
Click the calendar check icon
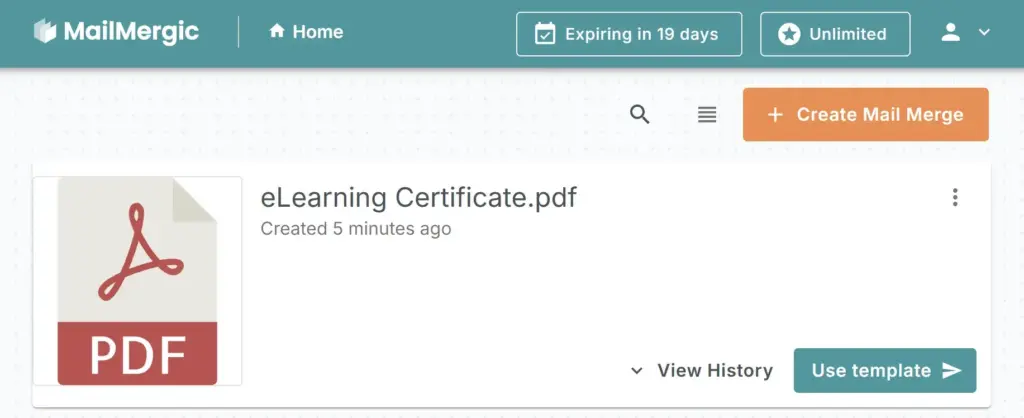(x=545, y=34)
